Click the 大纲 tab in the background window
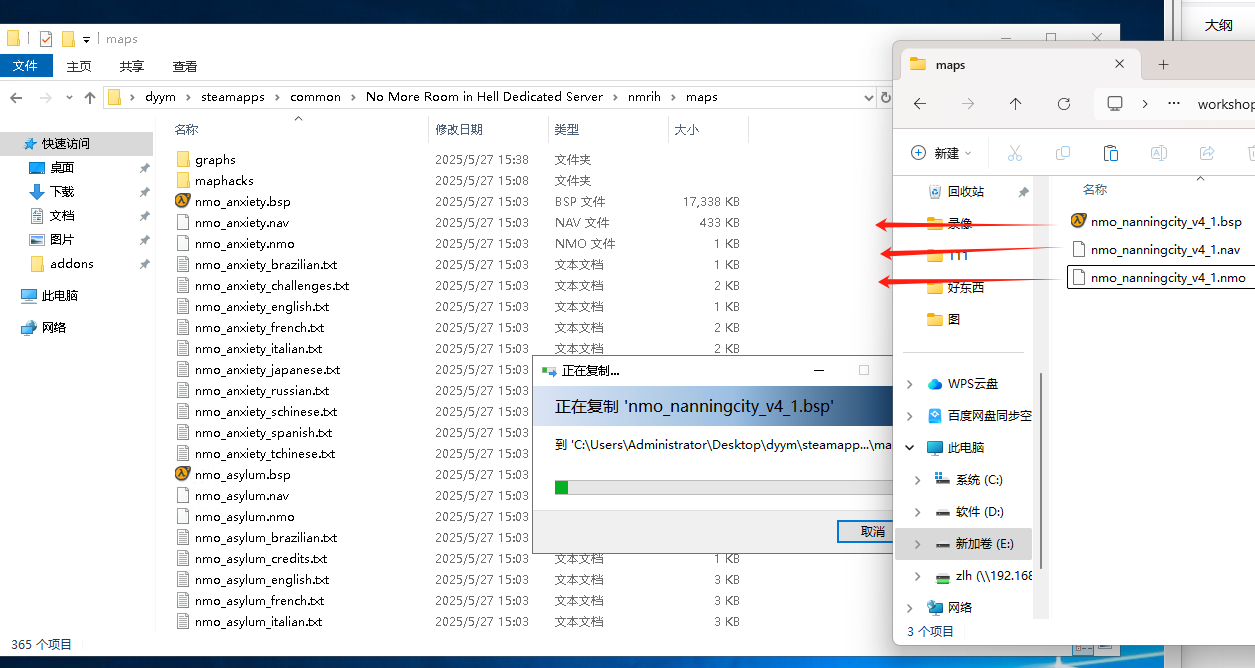 tap(1219, 25)
